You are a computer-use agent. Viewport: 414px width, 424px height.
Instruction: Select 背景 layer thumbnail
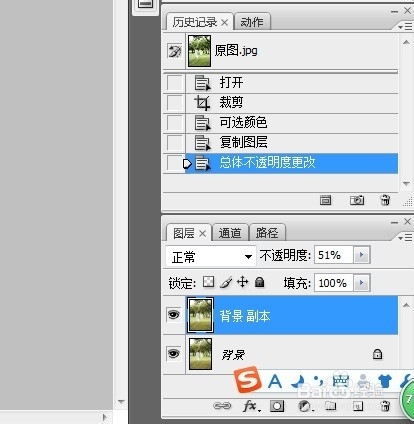click(x=200, y=354)
